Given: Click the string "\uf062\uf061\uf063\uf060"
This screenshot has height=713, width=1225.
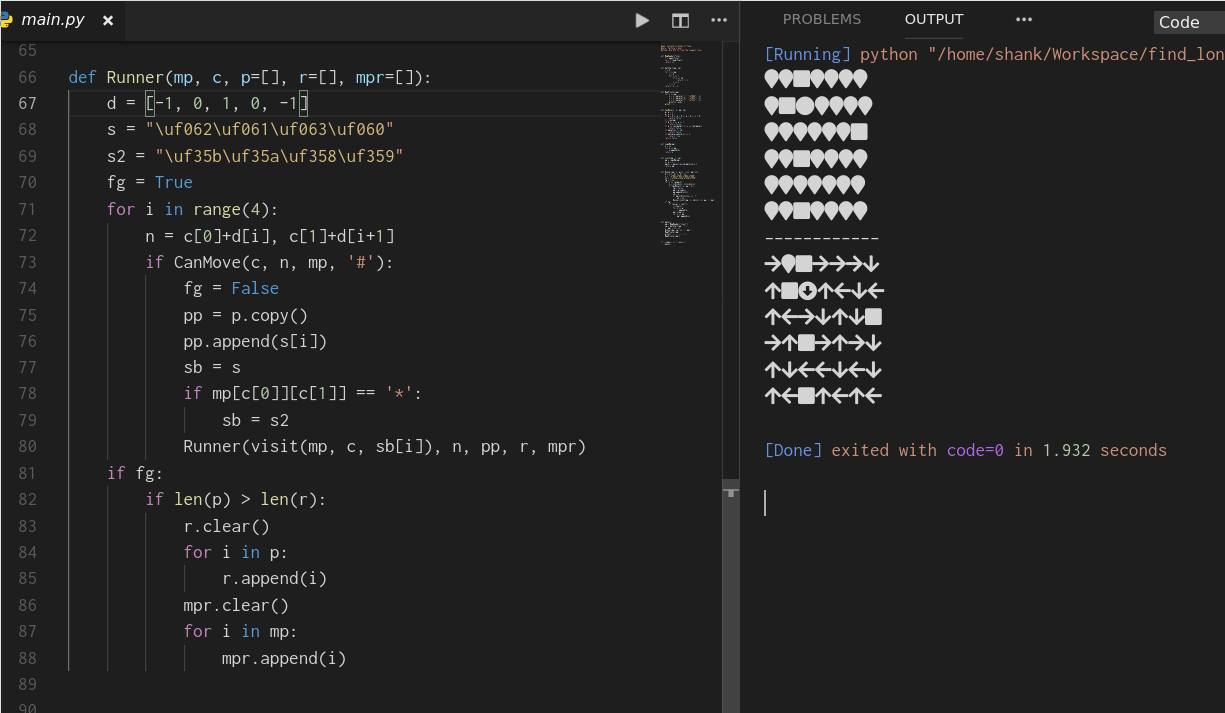Looking at the screenshot, I should 269,130.
